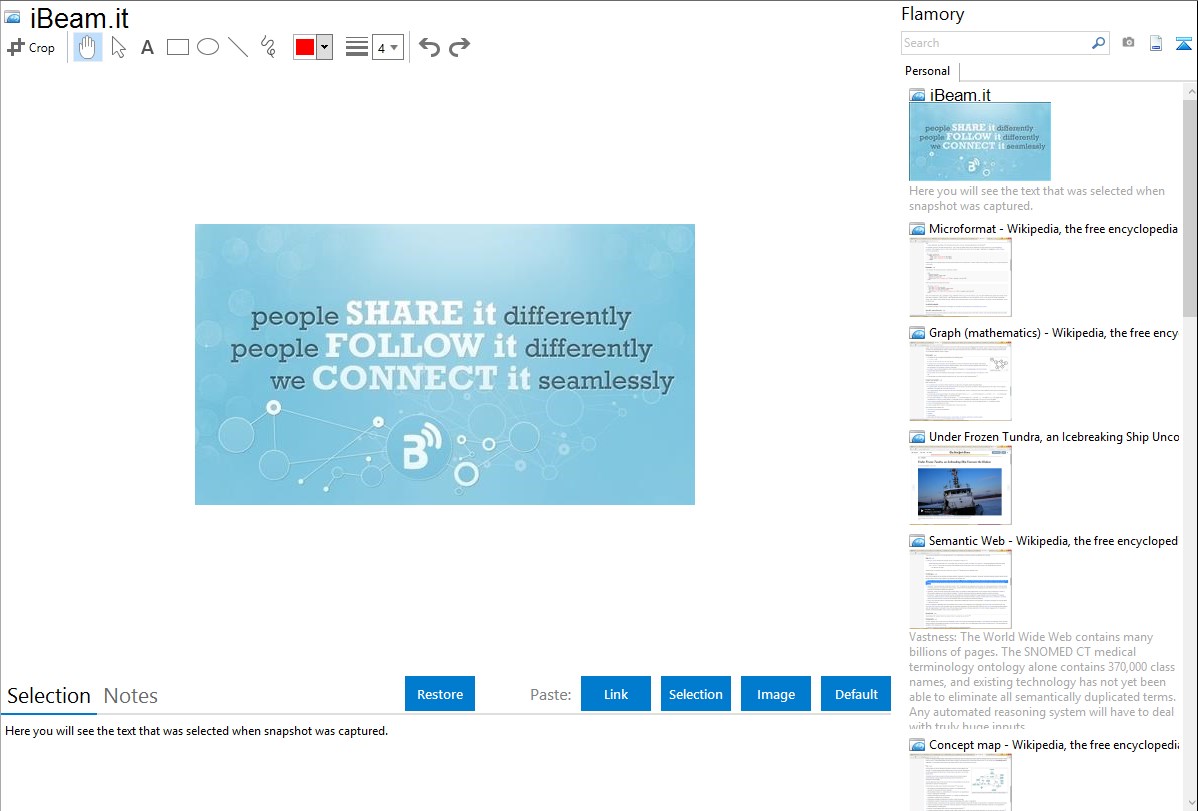
Task: Select Under Frozen Tundra list title
Action: pyautogui.click(x=1054, y=436)
